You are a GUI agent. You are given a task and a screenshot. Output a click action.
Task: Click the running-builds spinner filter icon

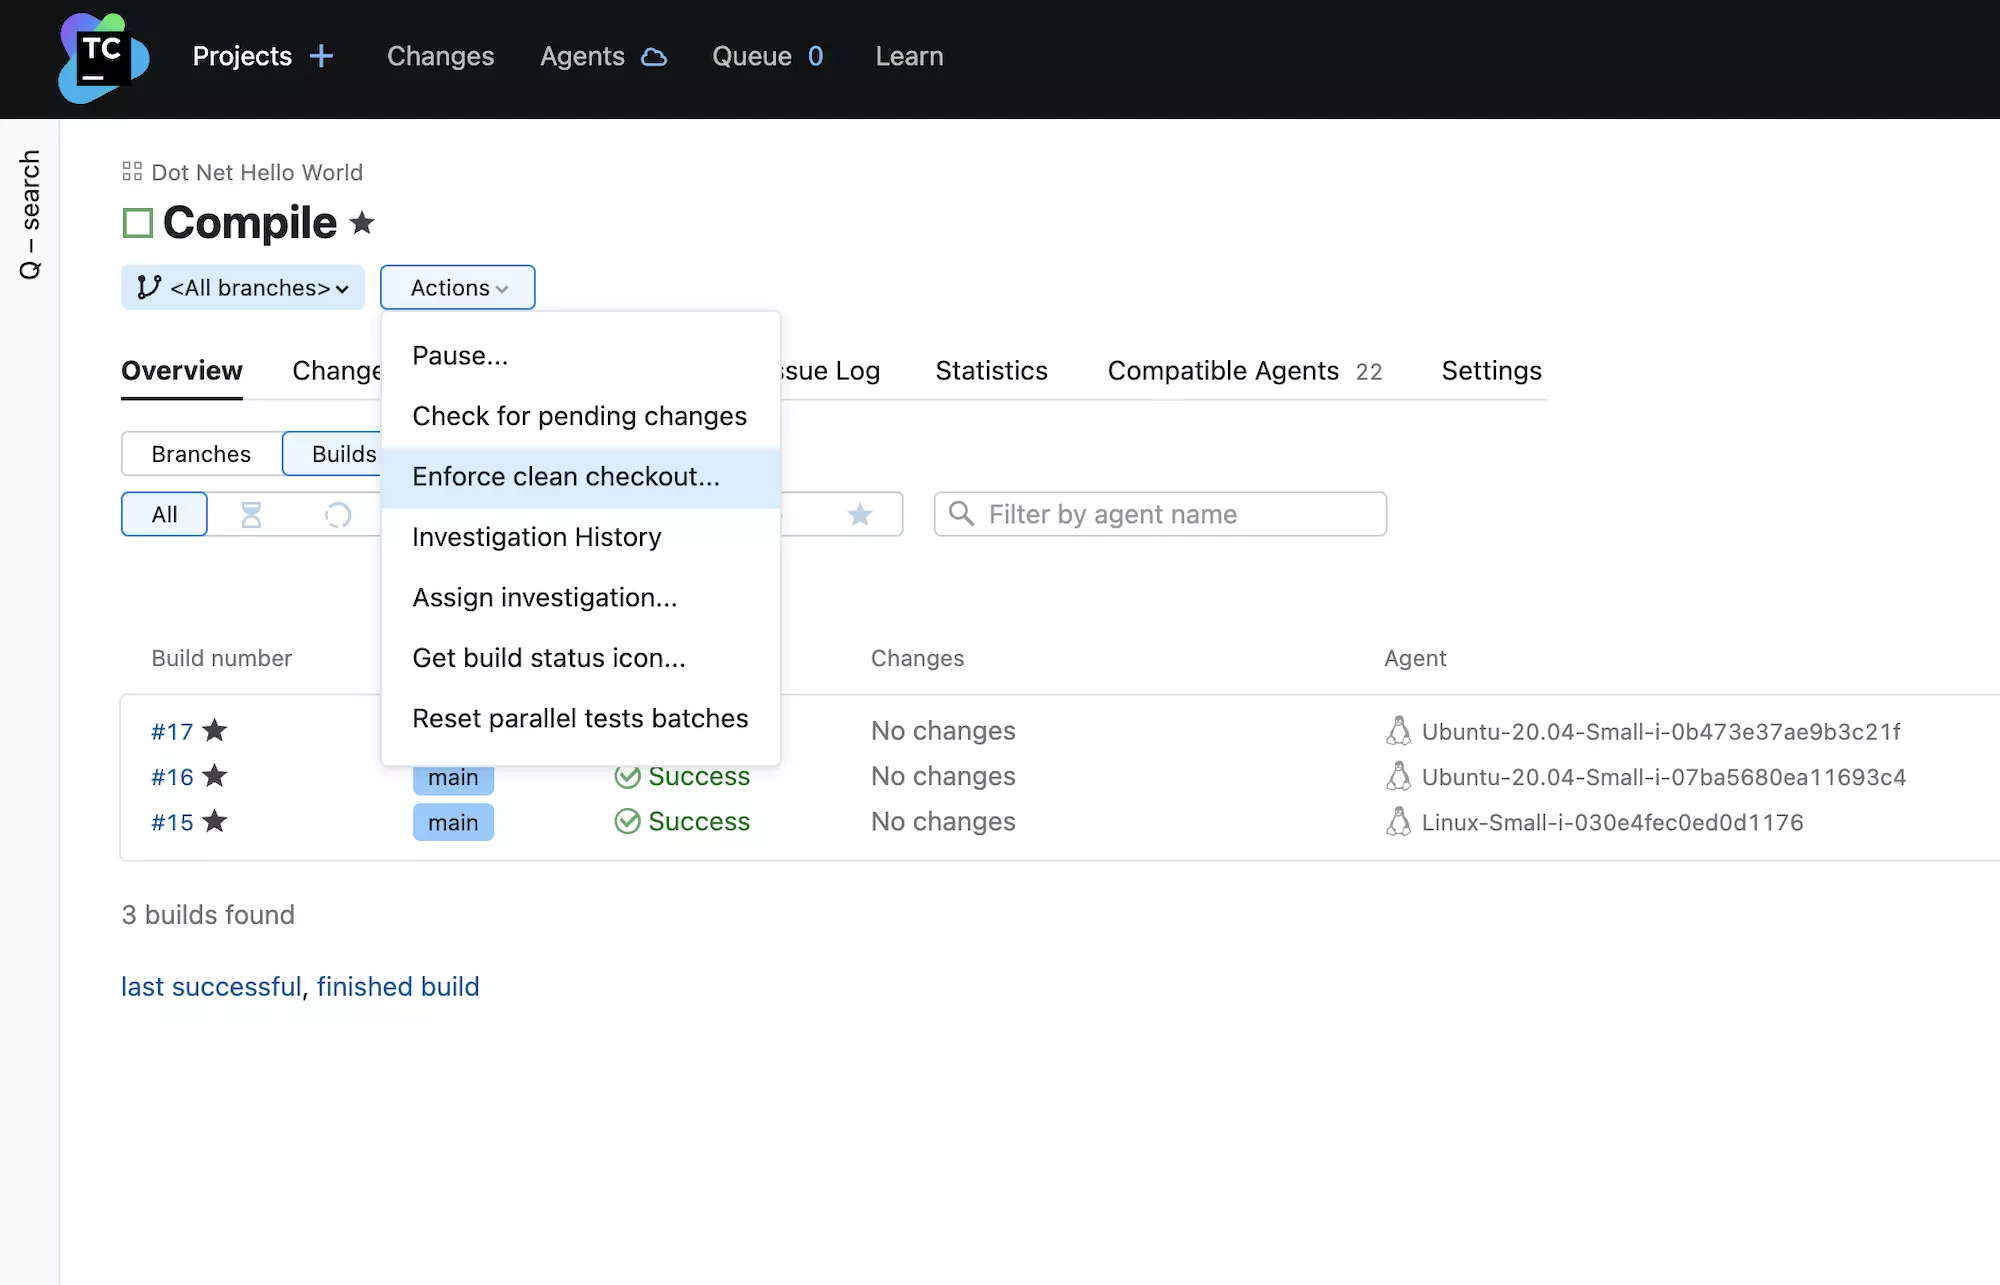point(338,514)
